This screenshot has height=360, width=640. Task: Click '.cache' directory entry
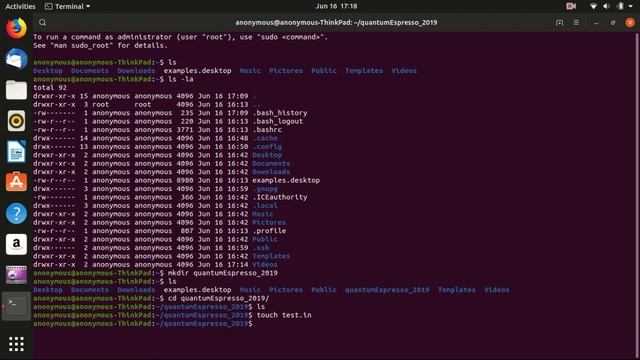[x=265, y=138]
